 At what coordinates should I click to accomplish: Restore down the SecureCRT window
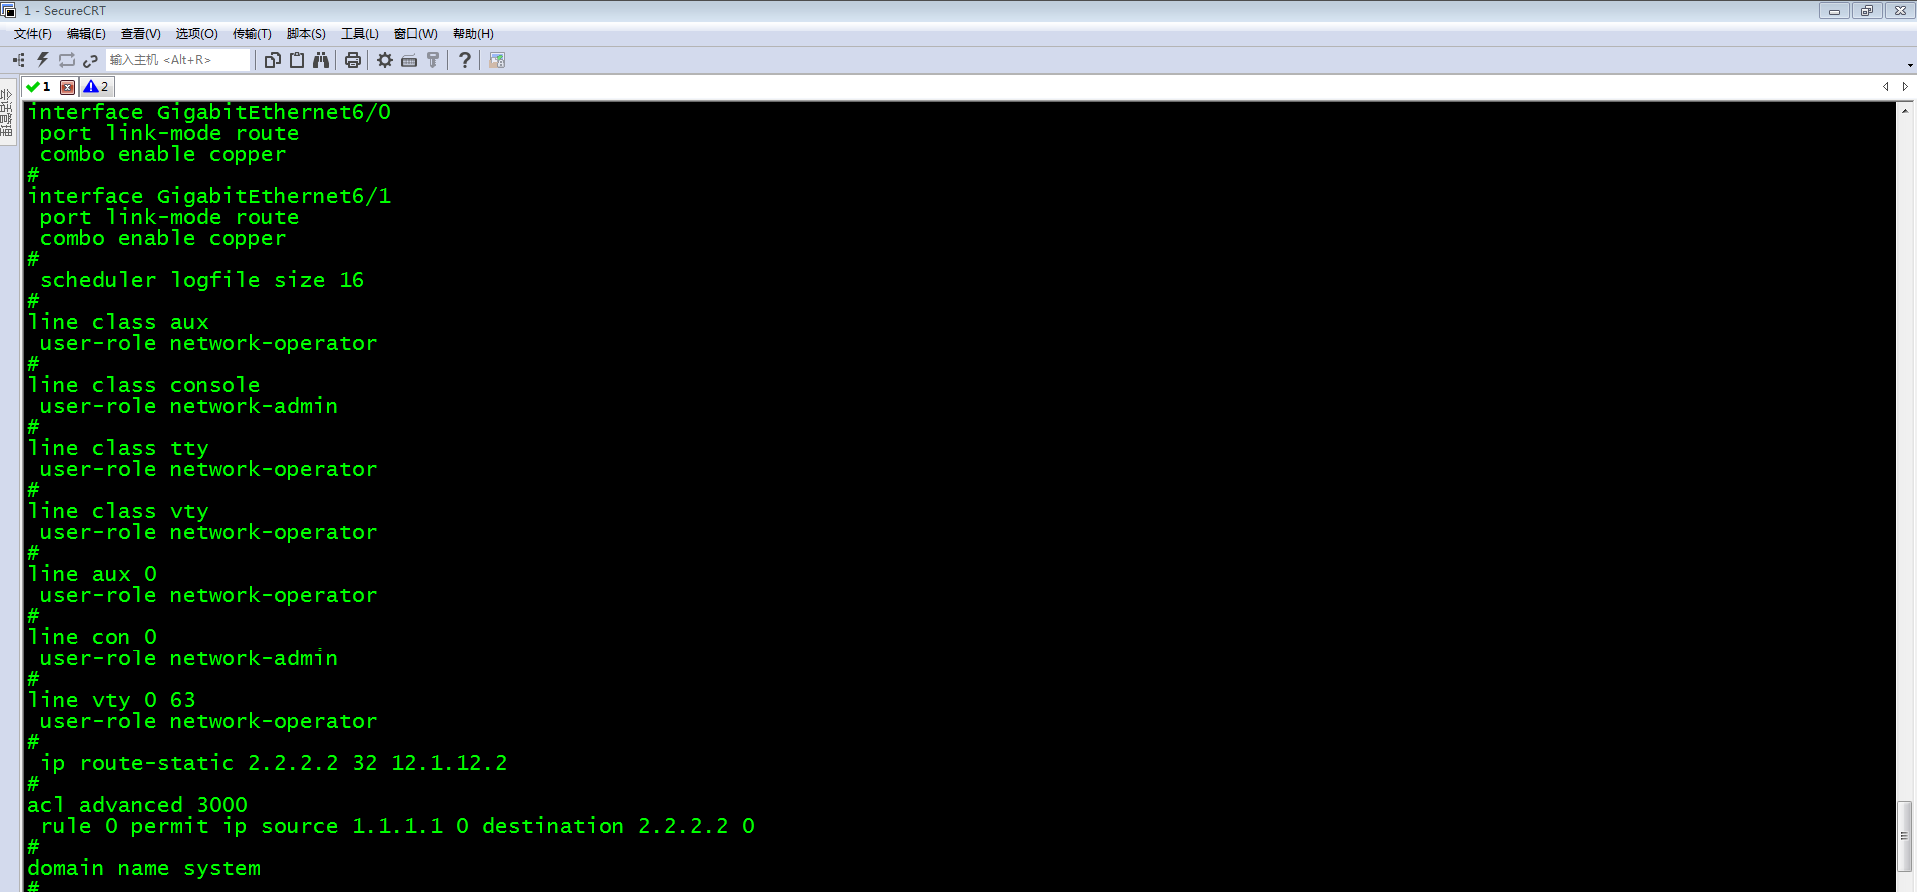pos(1866,11)
